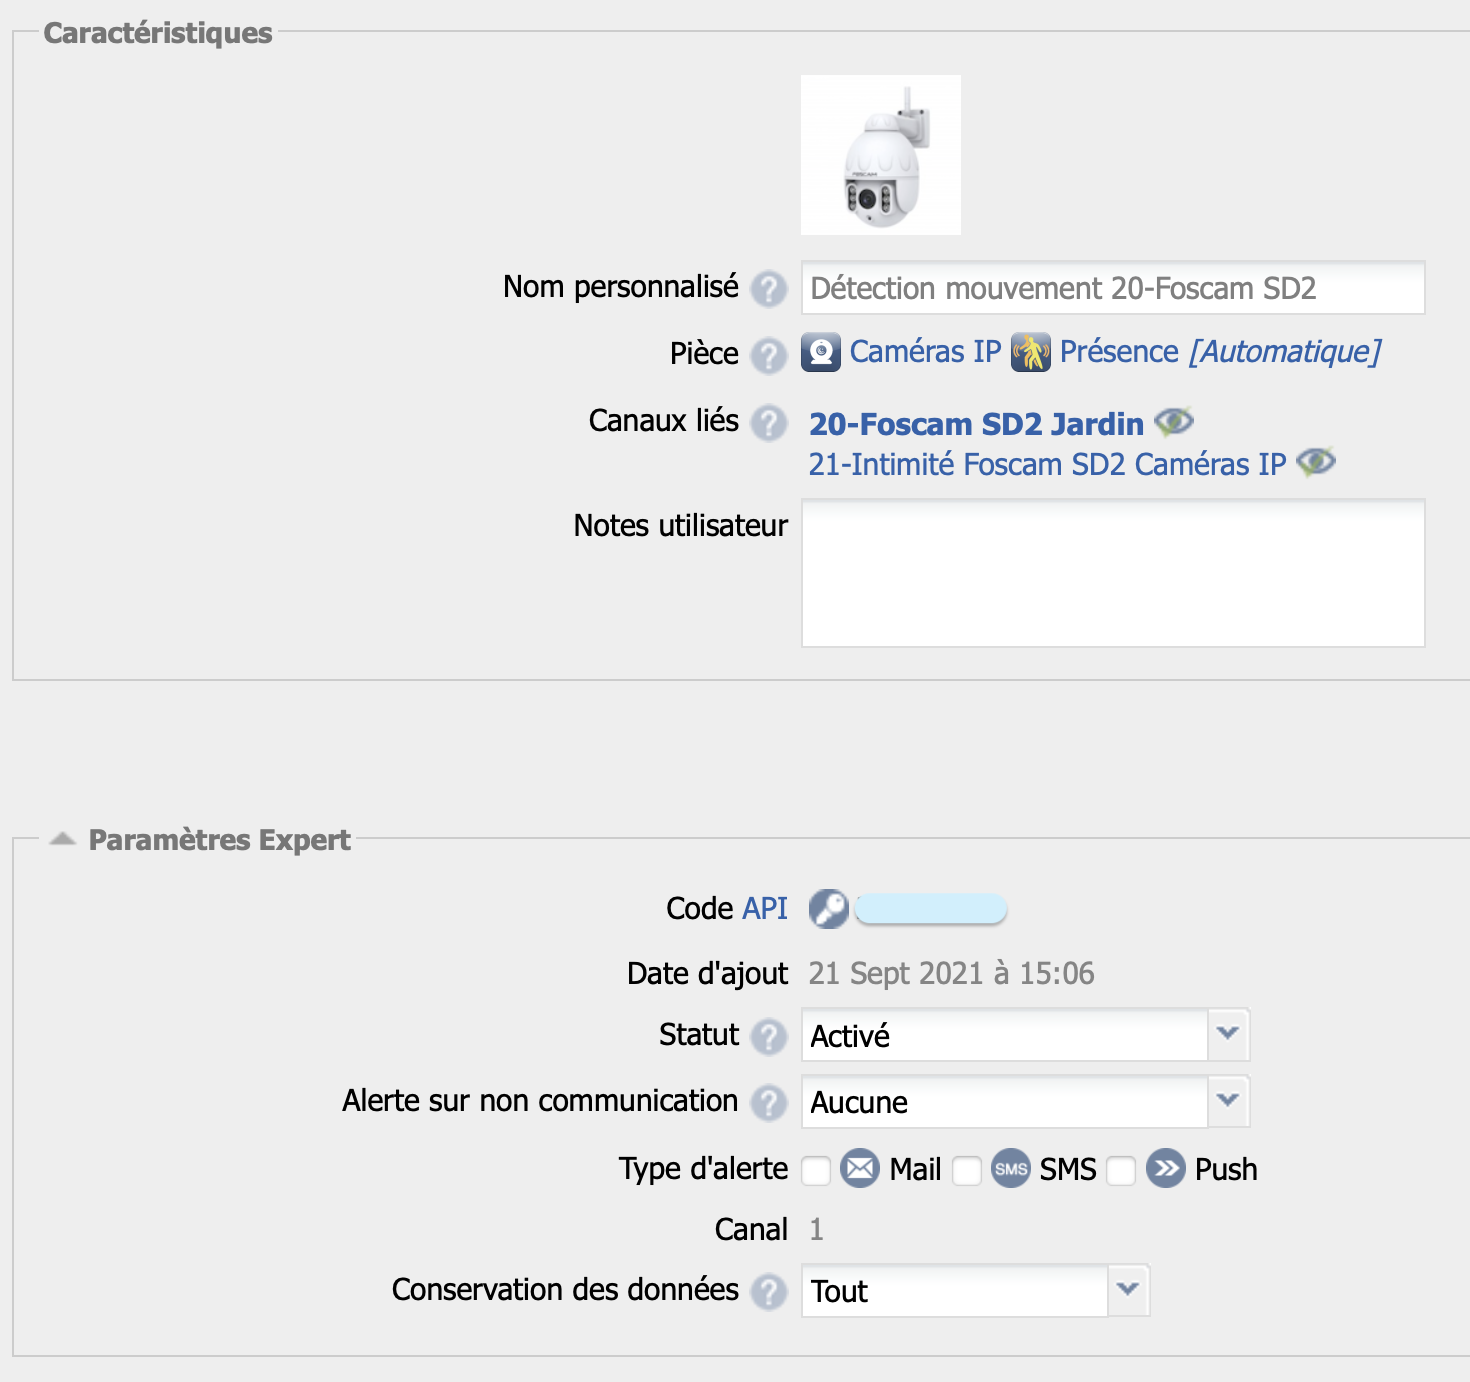This screenshot has width=1470, height=1382.
Task: Click the help icon next to Statut
Action: 768,1037
